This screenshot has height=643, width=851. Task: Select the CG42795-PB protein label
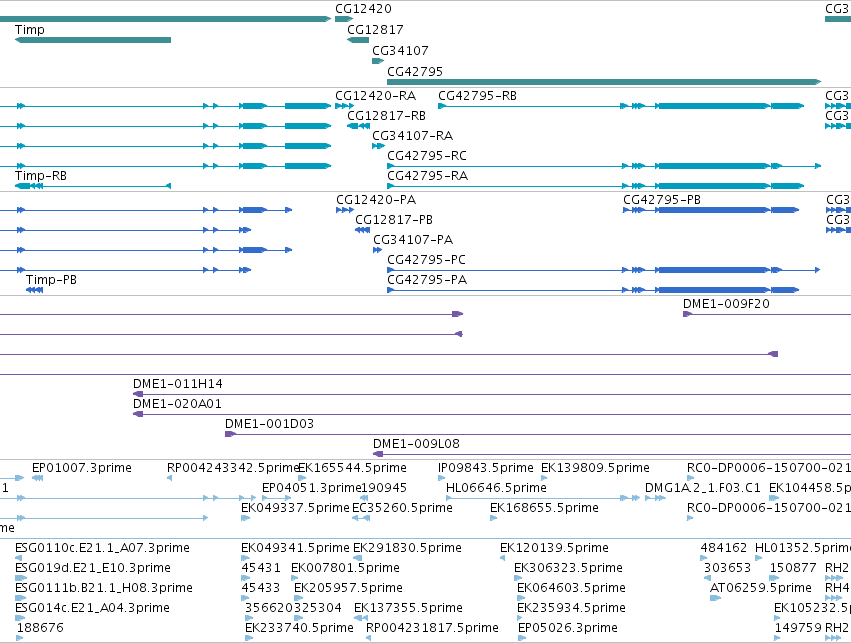tap(662, 200)
